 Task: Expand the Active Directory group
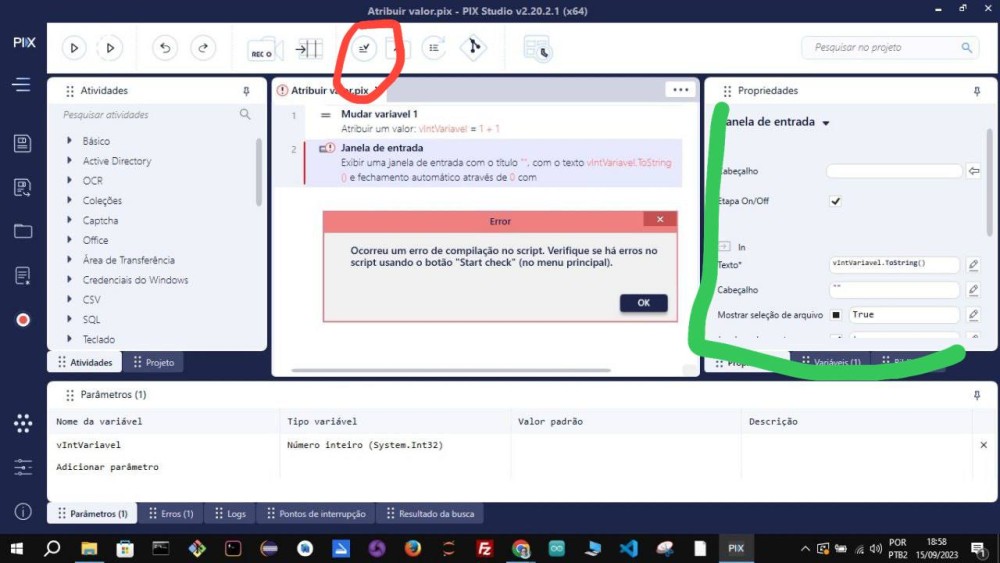(70, 160)
